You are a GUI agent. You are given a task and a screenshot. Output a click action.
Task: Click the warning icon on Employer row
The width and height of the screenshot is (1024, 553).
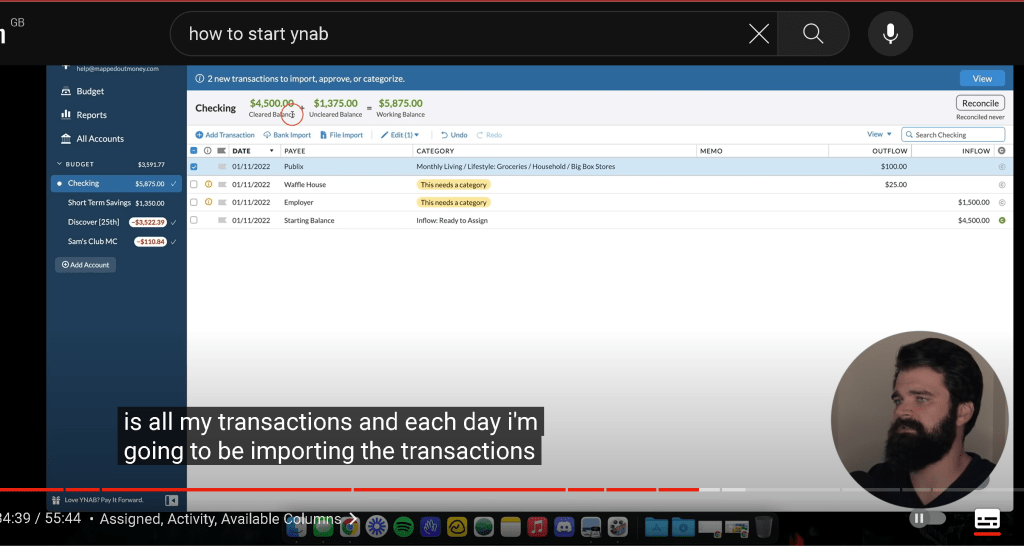click(x=208, y=202)
